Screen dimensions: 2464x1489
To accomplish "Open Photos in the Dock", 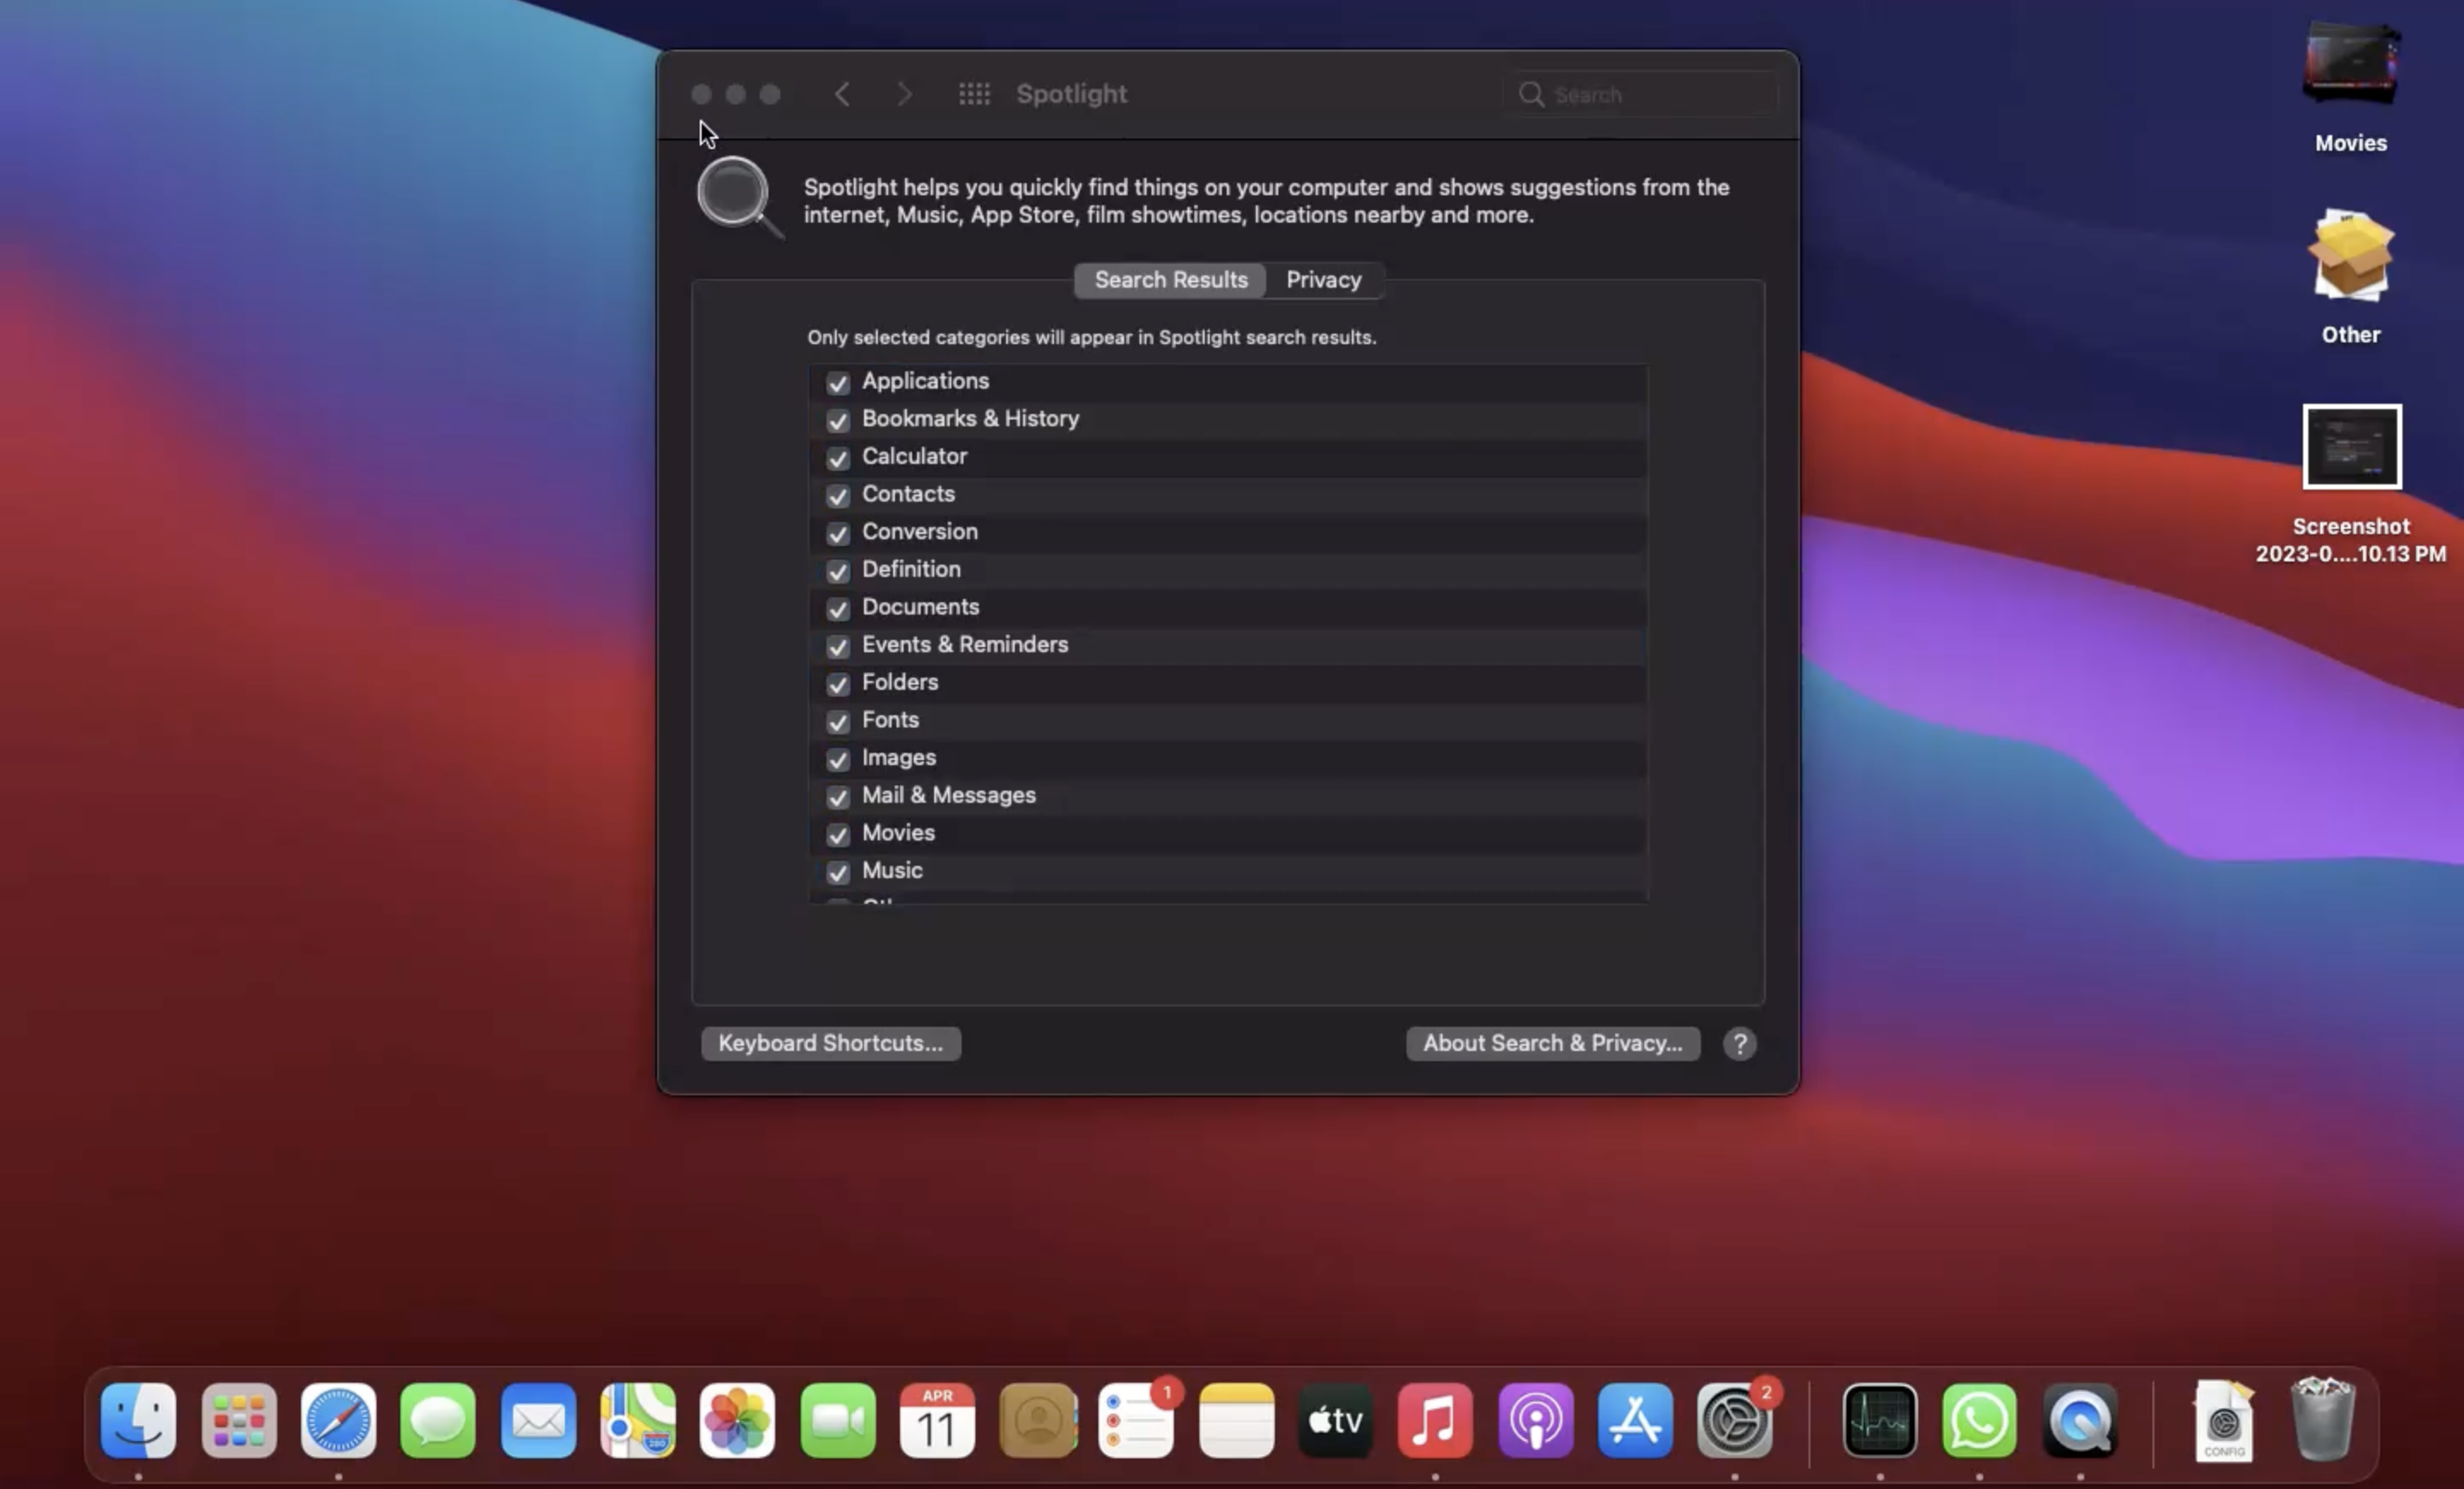I will tap(737, 1420).
